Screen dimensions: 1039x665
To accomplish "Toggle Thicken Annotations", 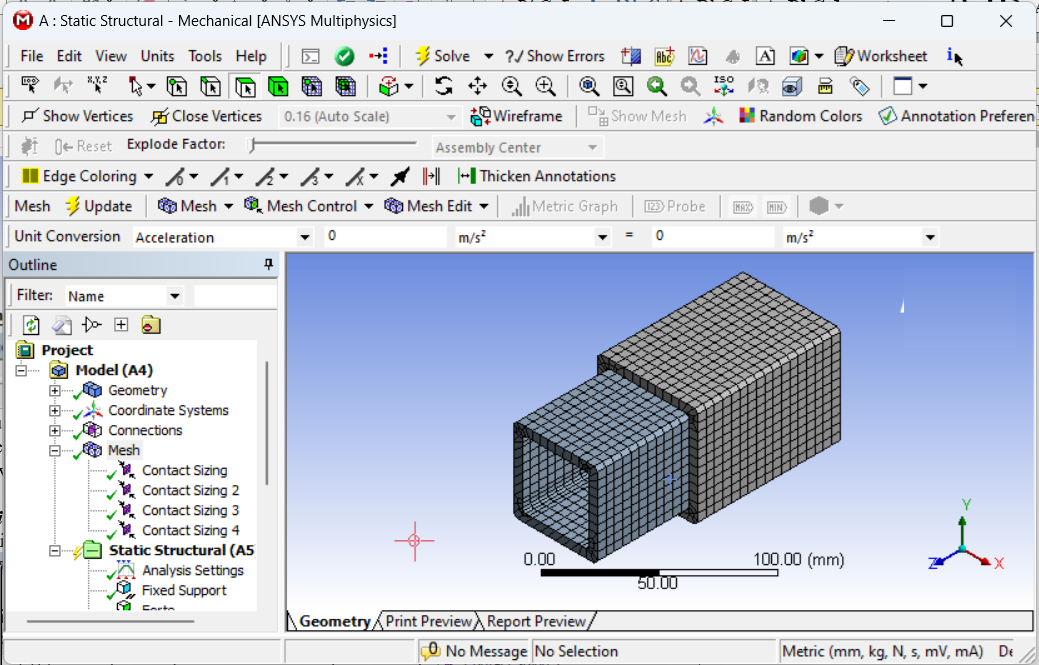I will point(537,176).
